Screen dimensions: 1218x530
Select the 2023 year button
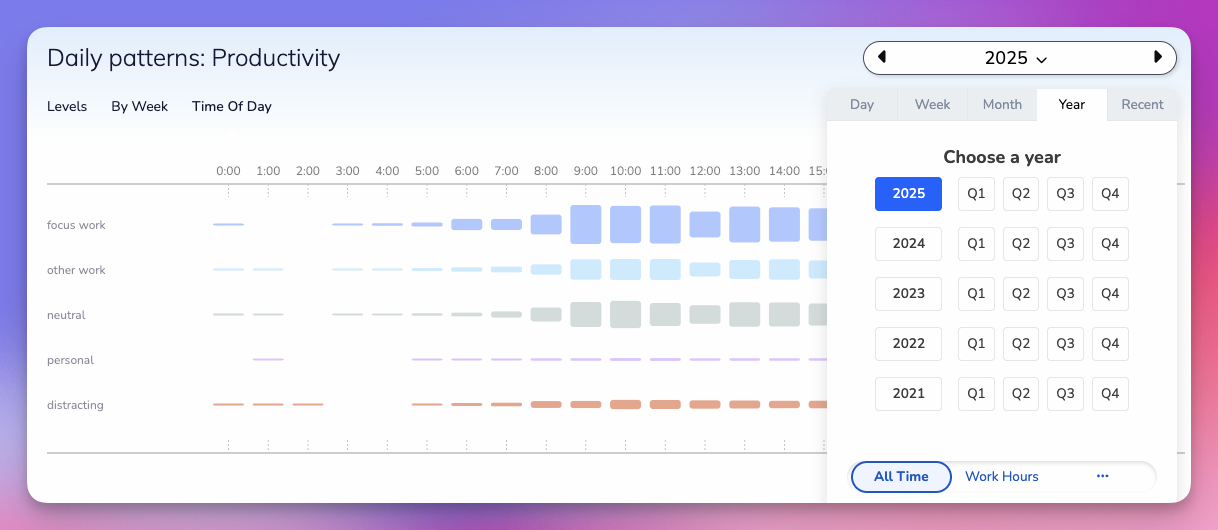pyautogui.click(x=908, y=294)
